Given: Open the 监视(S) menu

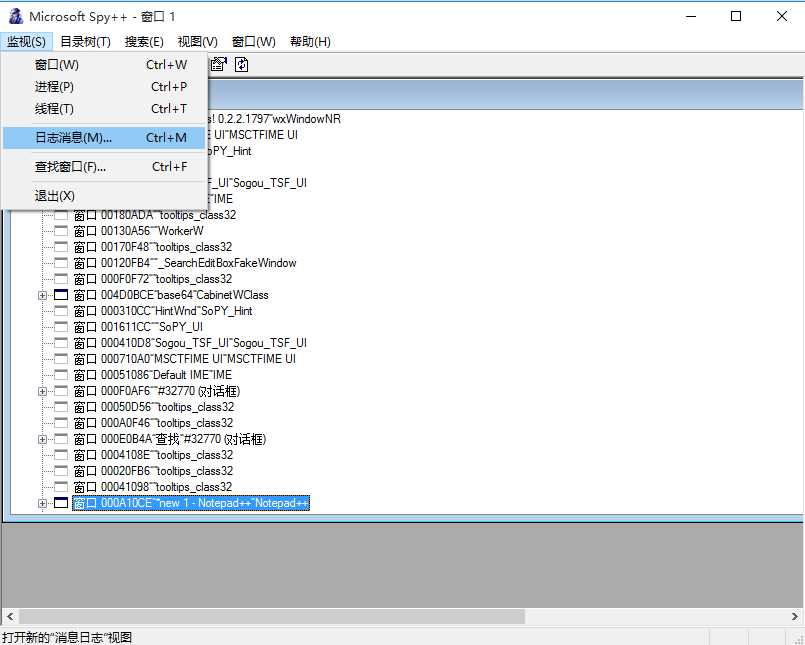Looking at the screenshot, I should point(26,42).
